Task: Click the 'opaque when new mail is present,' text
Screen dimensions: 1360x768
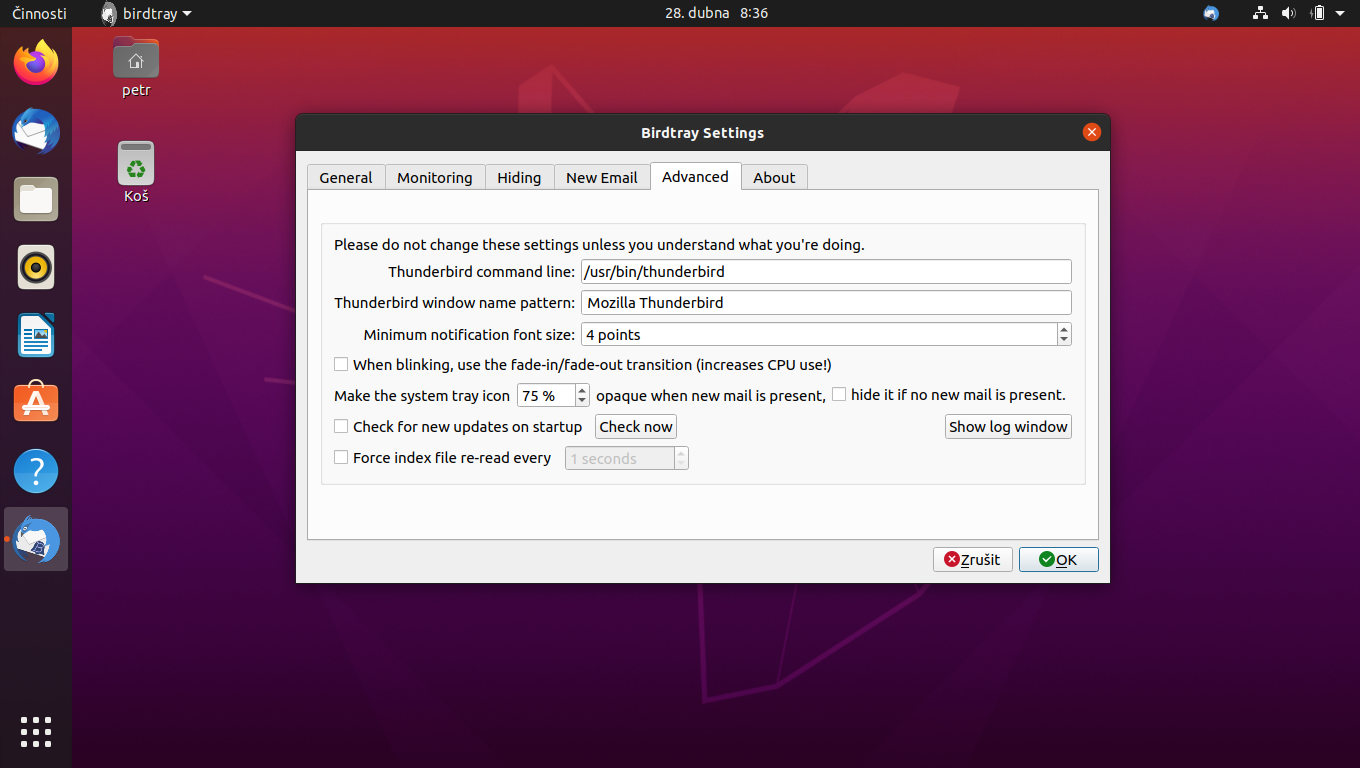Action: (x=711, y=396)
